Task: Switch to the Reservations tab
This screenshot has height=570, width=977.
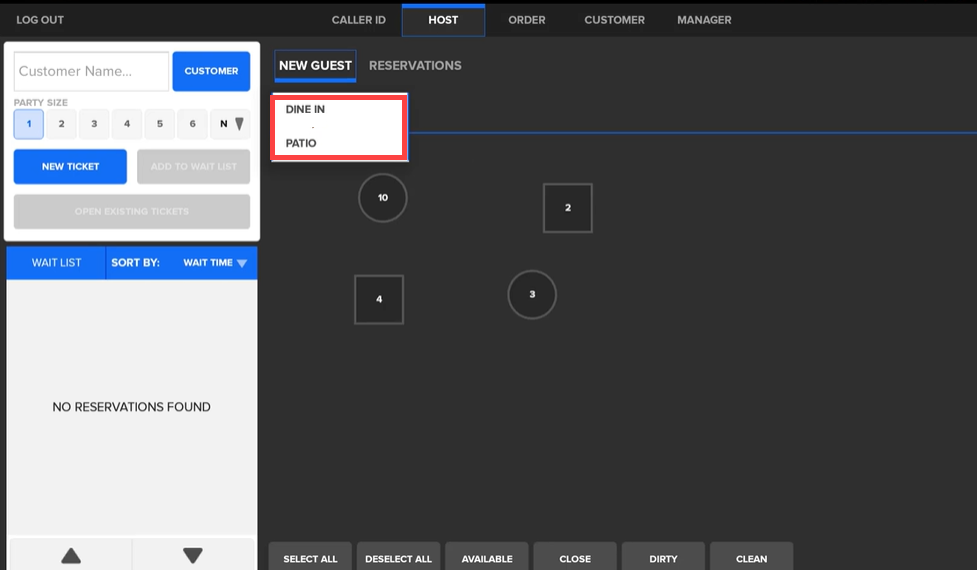Action: click(415, 66)
